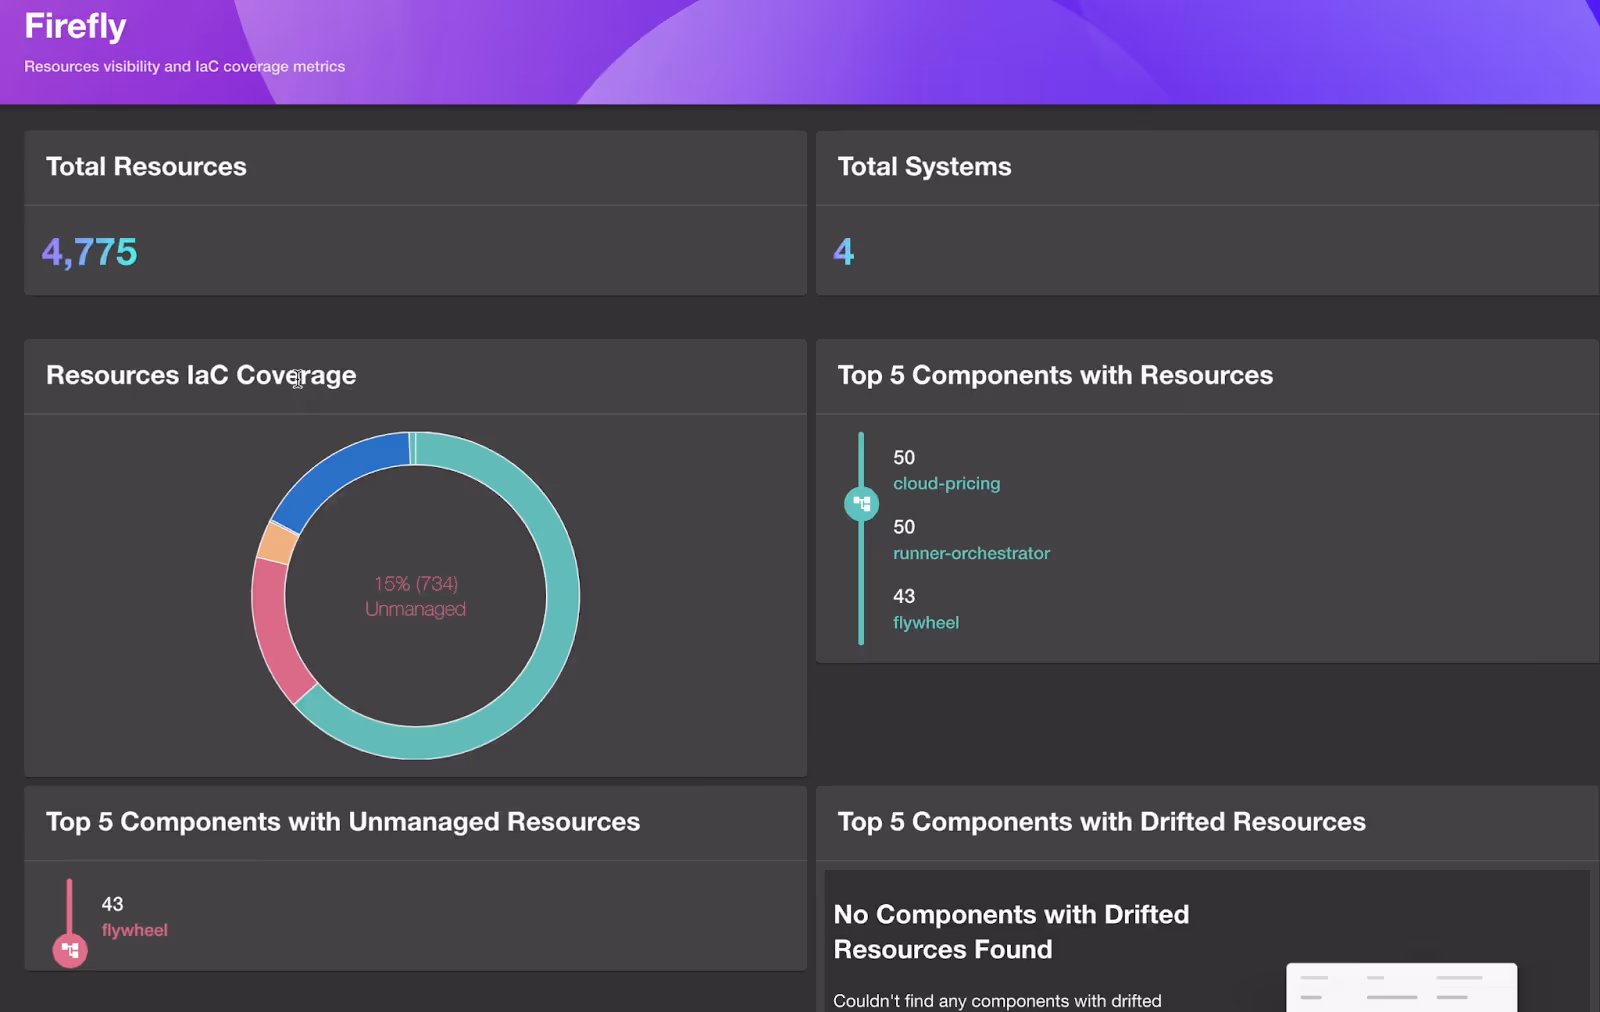This screenshot has height=1012, width=1600.
Task: Click the Total Systems value 4
Action: 844,252
